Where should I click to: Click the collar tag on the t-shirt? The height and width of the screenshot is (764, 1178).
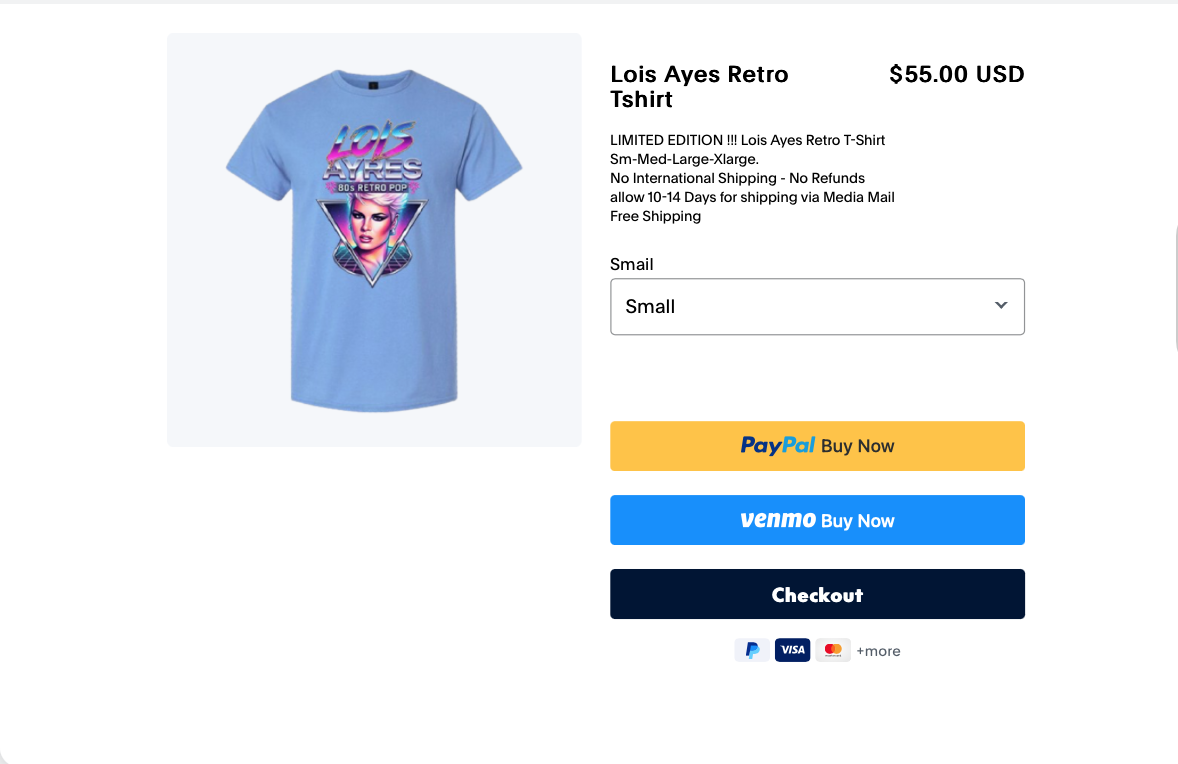[x=373, y=86]
